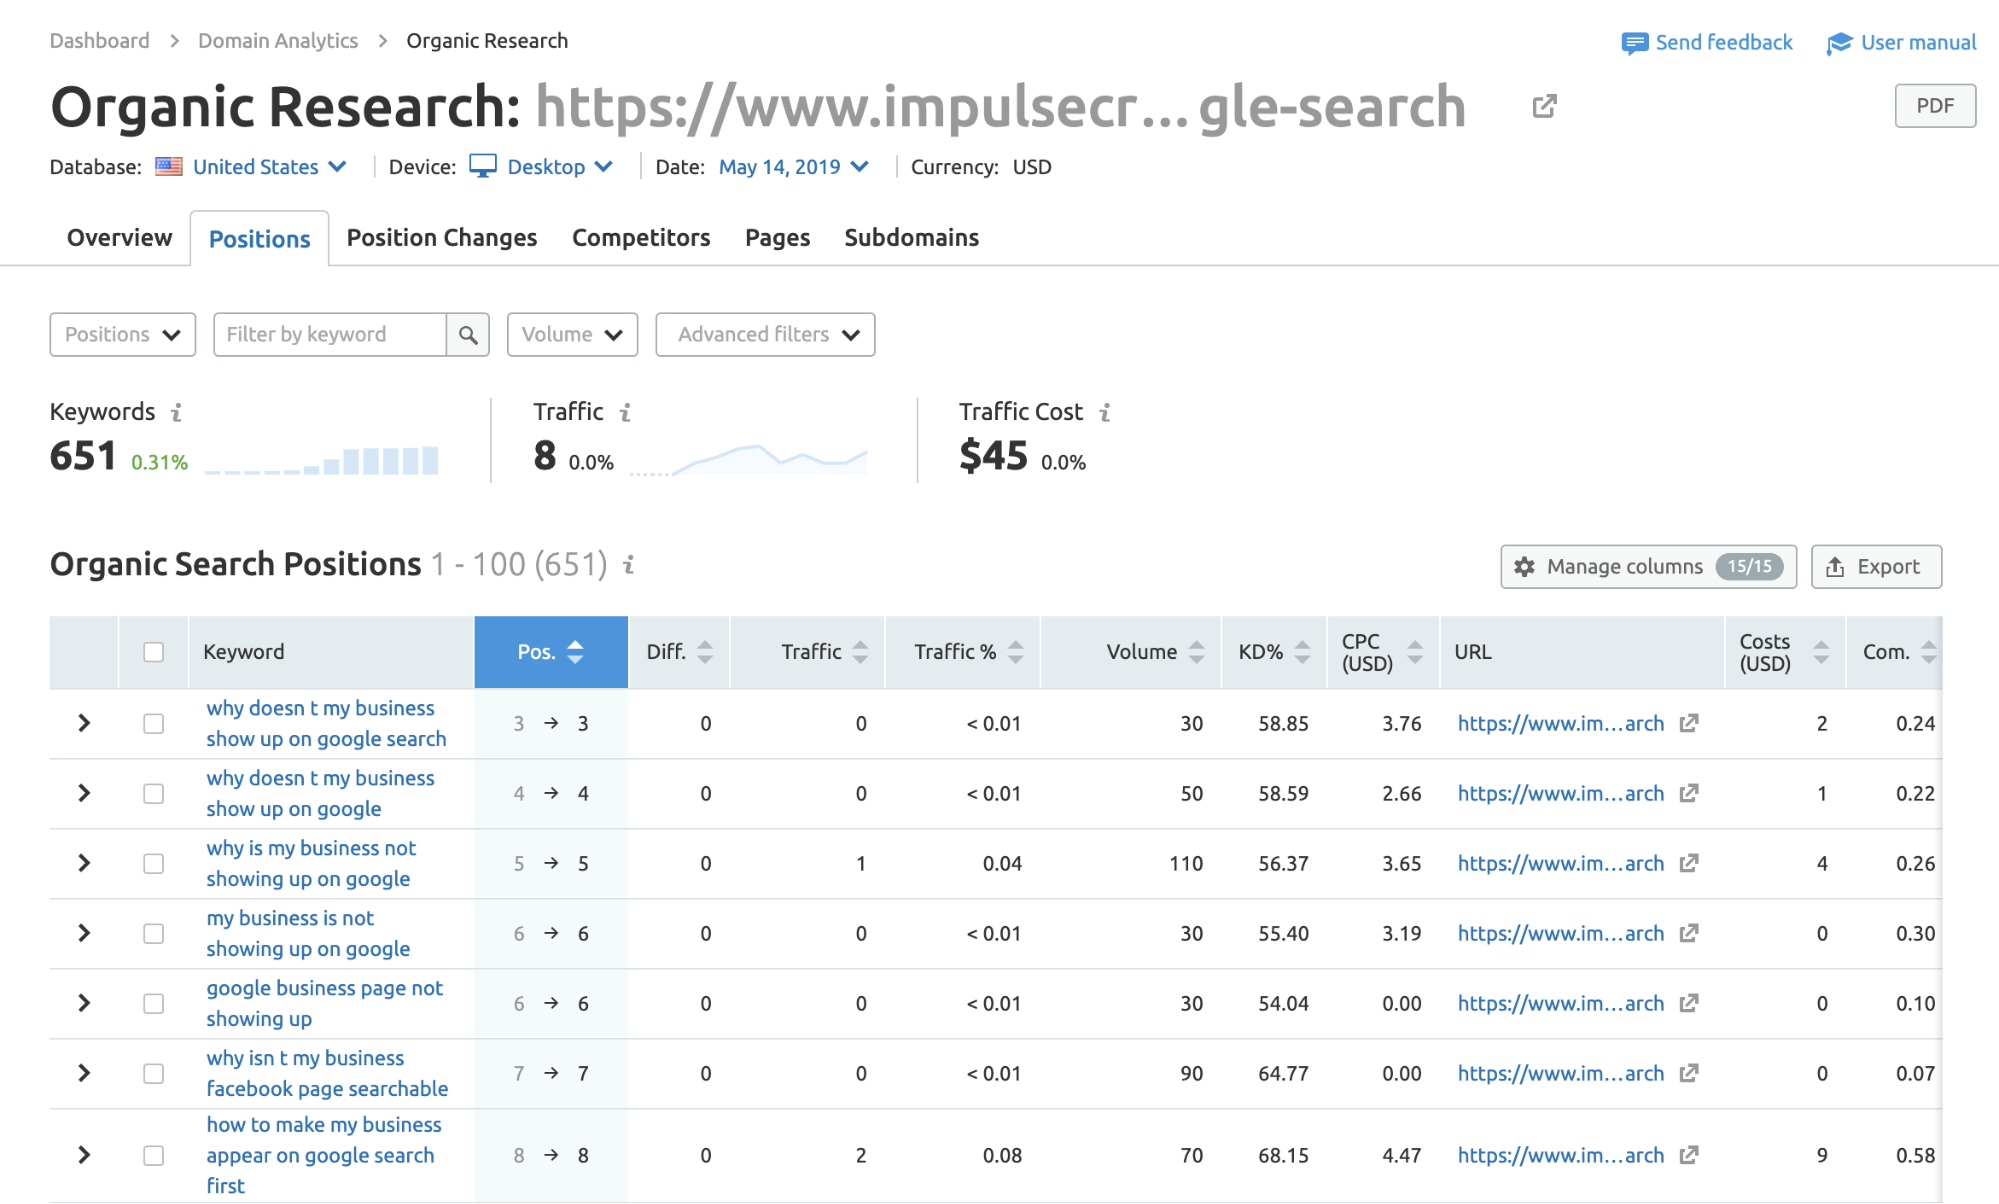Check the box for 'why is my business not showing' row
The image size is (1999, 1204).
point(153,863)
